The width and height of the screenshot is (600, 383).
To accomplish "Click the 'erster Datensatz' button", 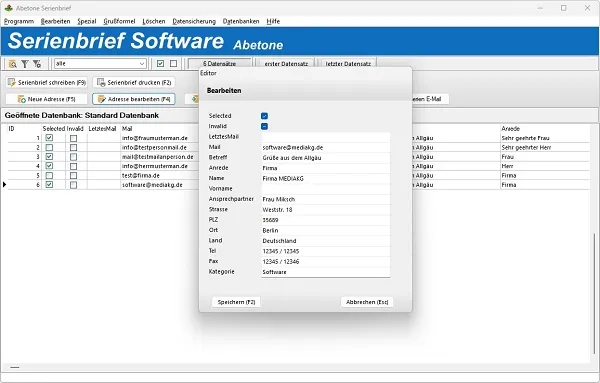I will pyautogui.click(x=286, y=63).
